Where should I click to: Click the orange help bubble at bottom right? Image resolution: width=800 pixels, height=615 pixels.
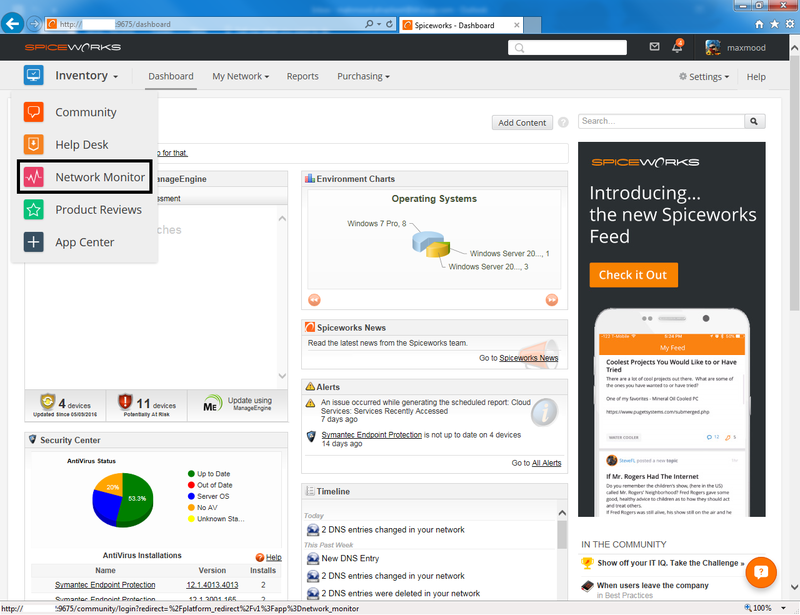(761, 572)
